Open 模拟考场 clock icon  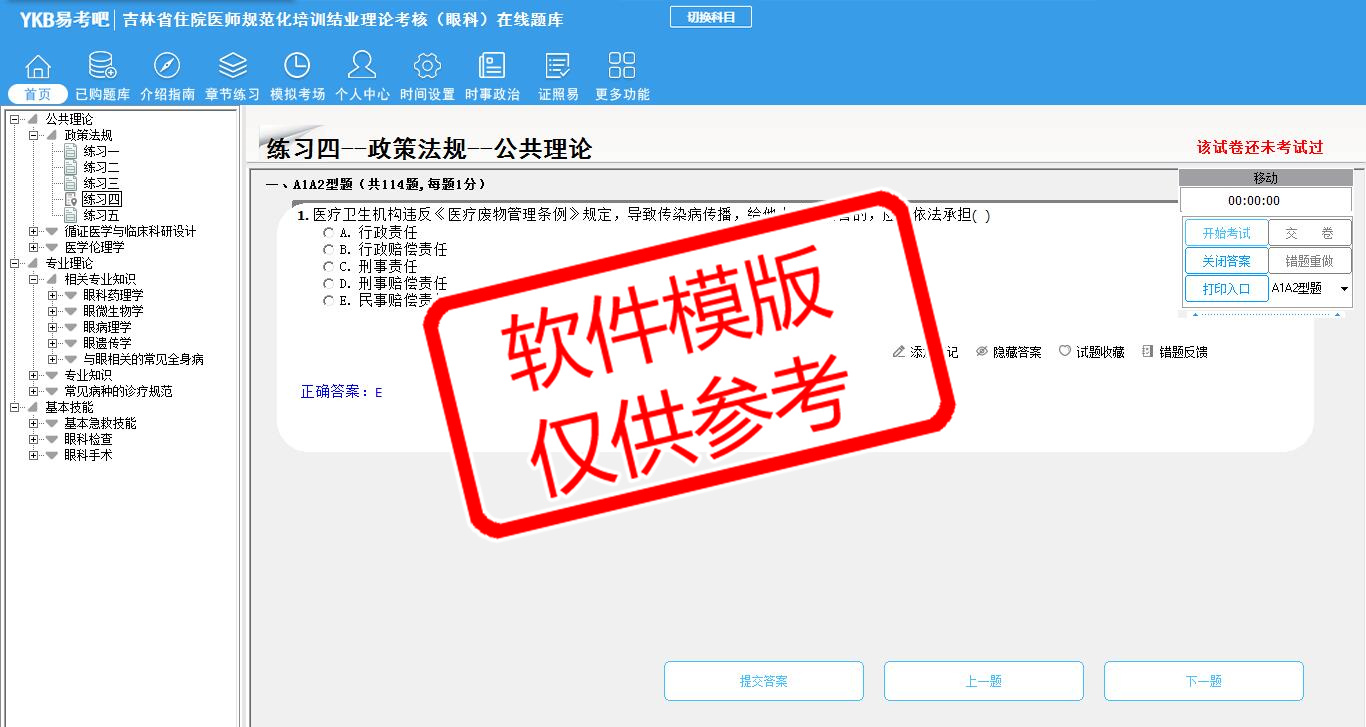[x=297, y=66]
